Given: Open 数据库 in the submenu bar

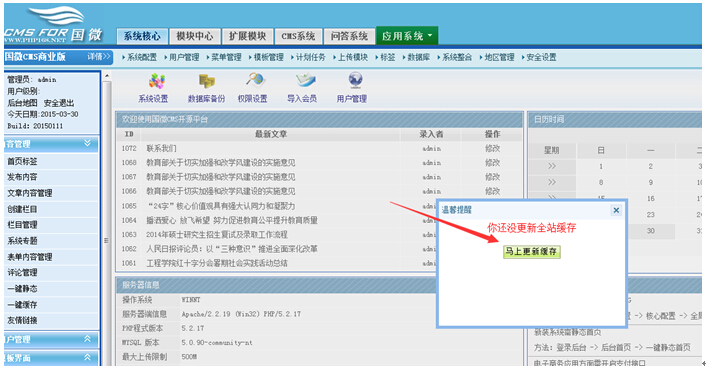Looking at the screenshot, I should (418, 57).
